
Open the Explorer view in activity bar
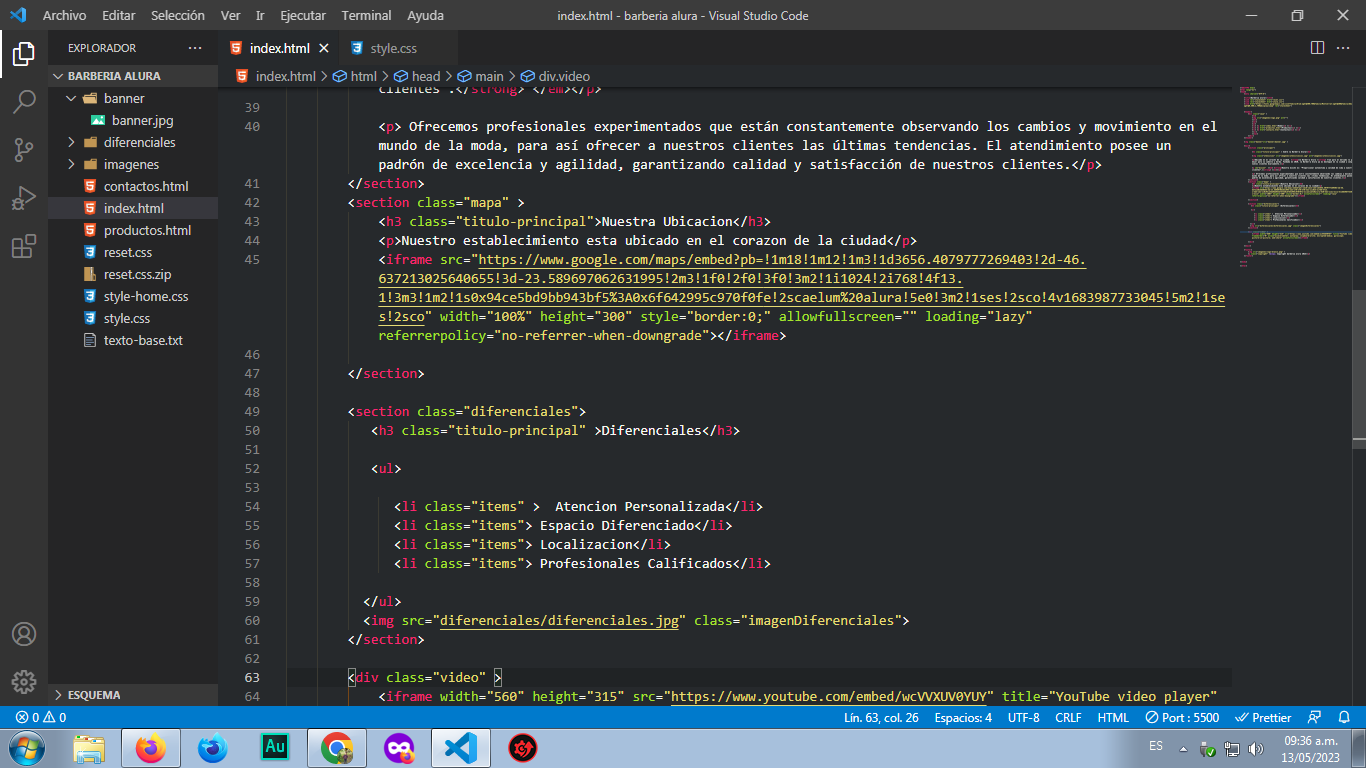[24, 54]
